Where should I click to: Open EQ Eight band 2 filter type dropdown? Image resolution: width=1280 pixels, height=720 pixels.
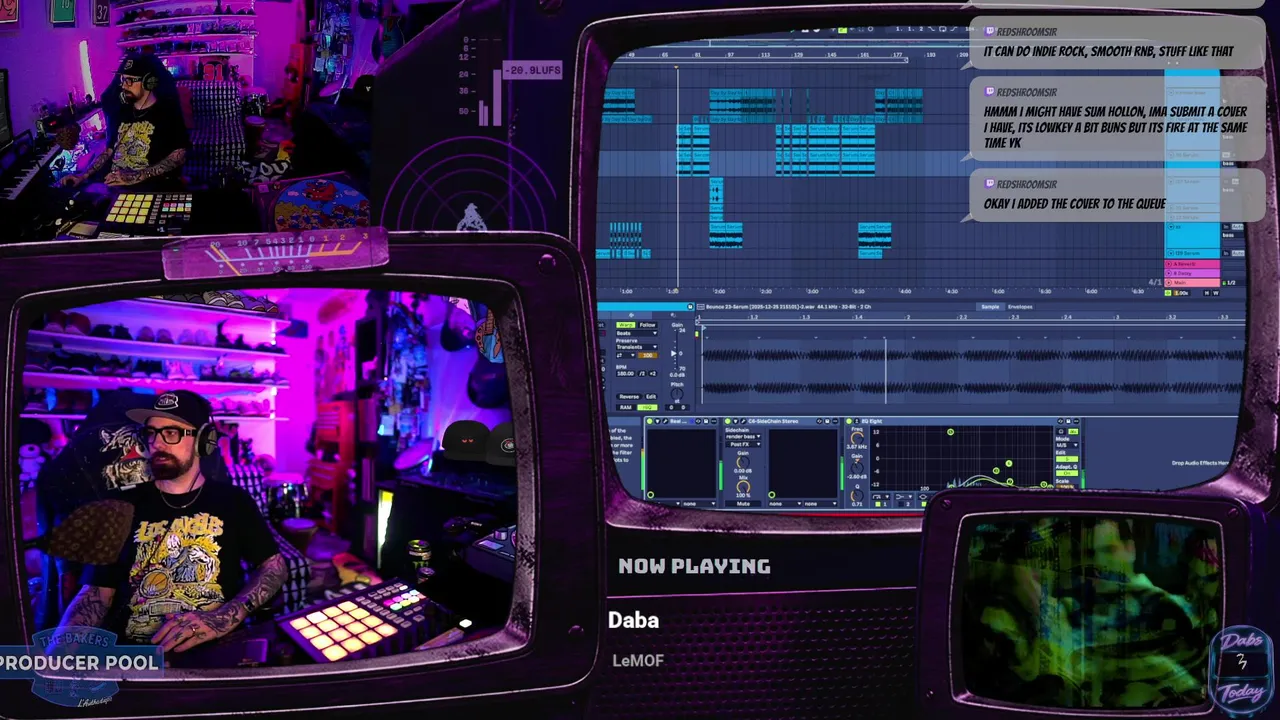tap(903, 496)
